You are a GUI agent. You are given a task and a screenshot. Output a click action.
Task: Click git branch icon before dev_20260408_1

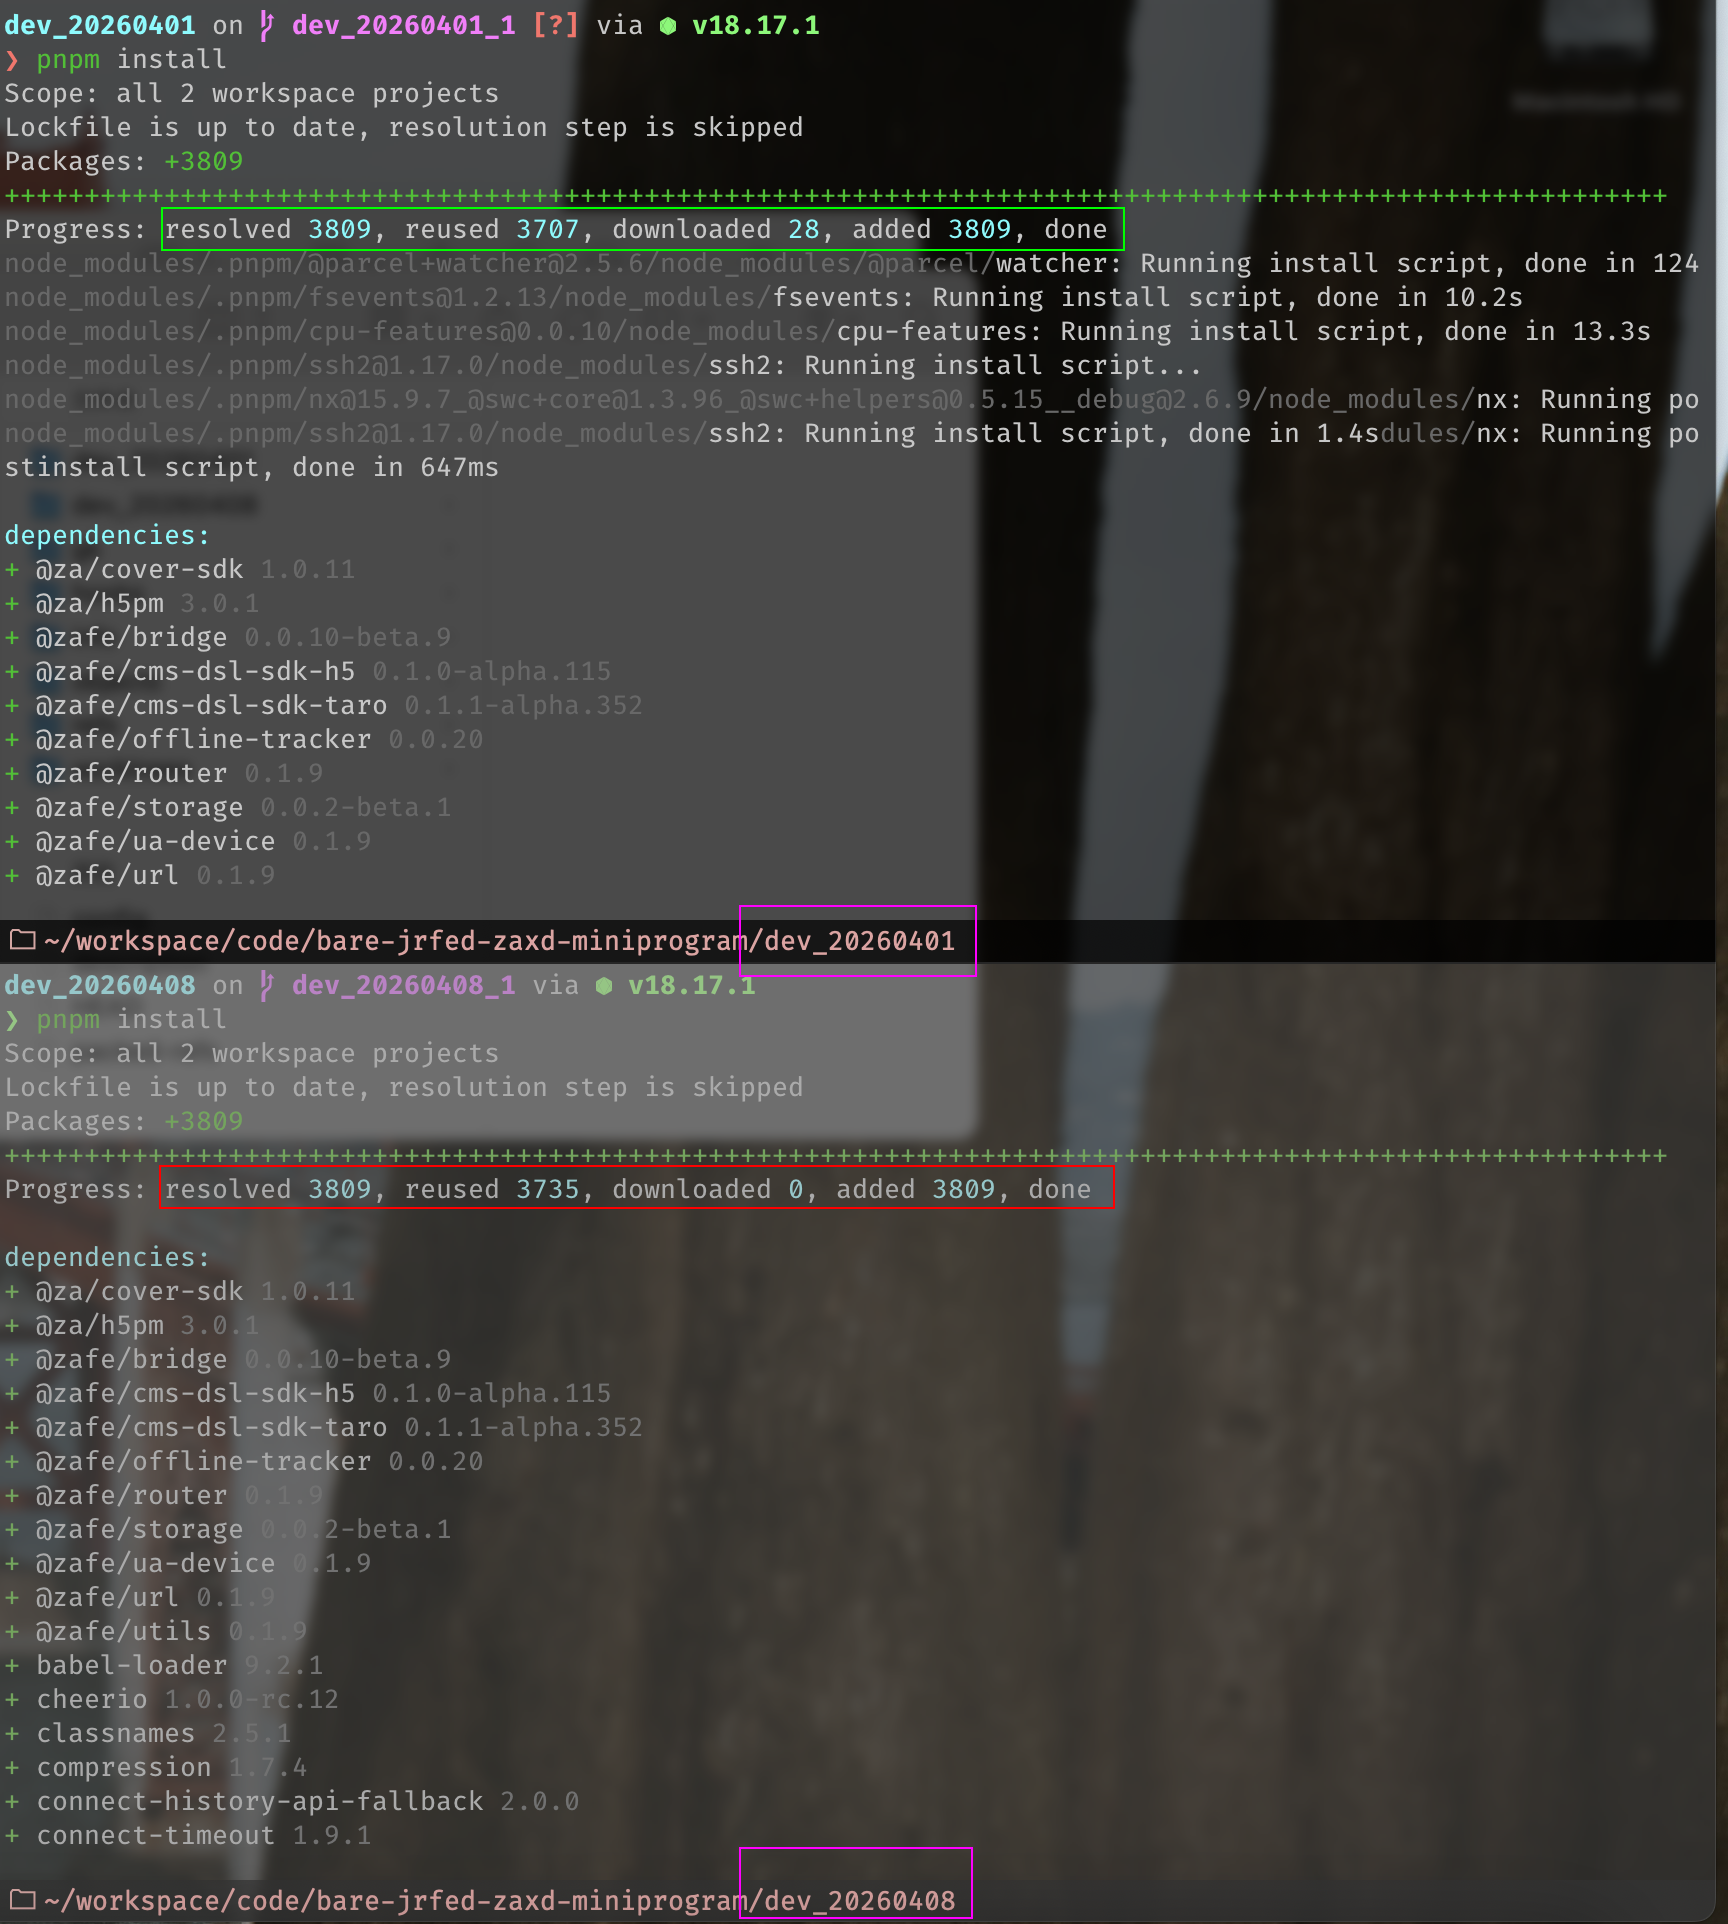(266, 986)
